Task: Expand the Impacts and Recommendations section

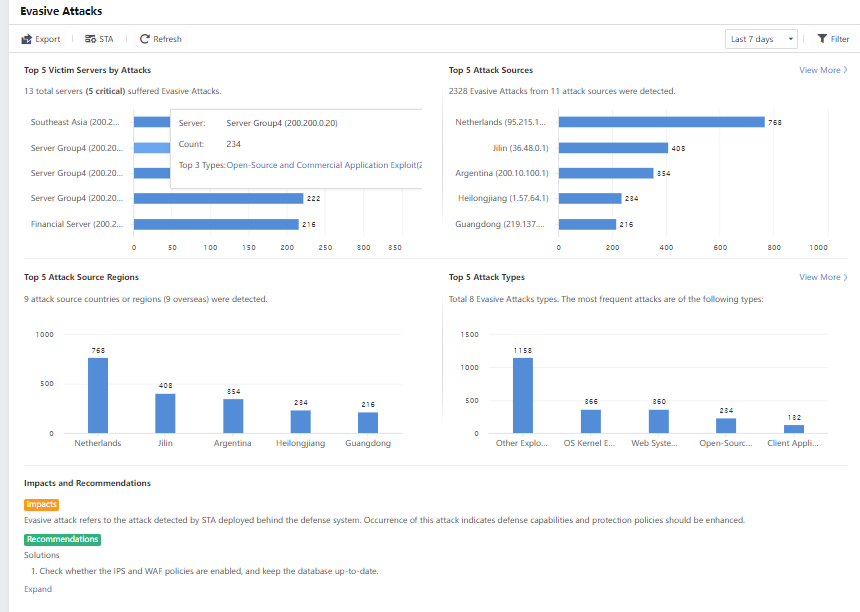Action: [x=38, y=589]
